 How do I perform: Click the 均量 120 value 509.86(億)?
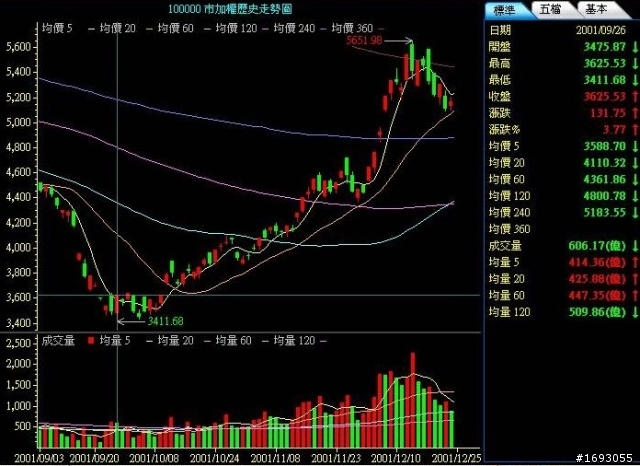(x=597, y=312)
